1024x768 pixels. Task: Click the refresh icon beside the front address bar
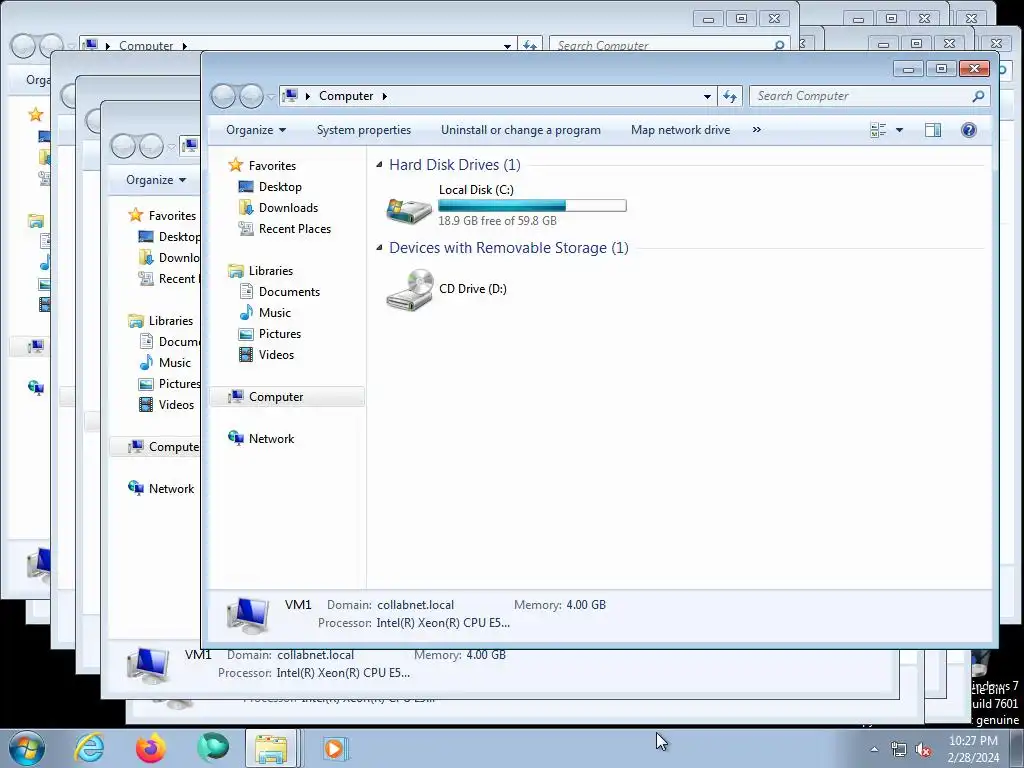click(729, 97)
